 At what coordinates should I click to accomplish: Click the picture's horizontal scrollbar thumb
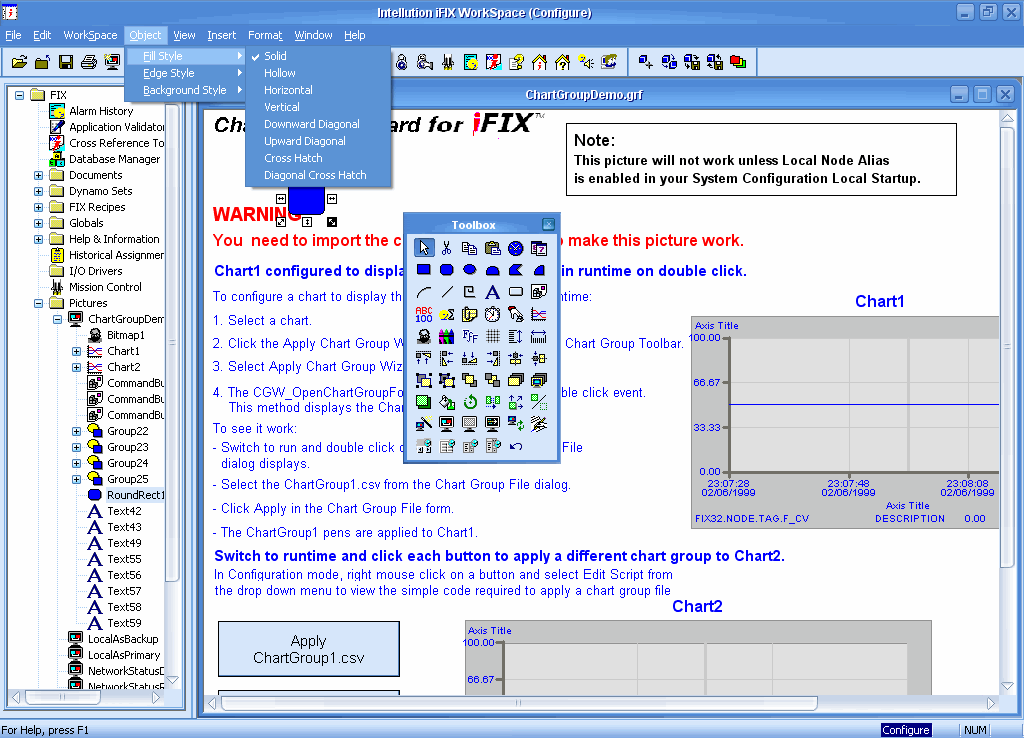(x=519, y=703)
